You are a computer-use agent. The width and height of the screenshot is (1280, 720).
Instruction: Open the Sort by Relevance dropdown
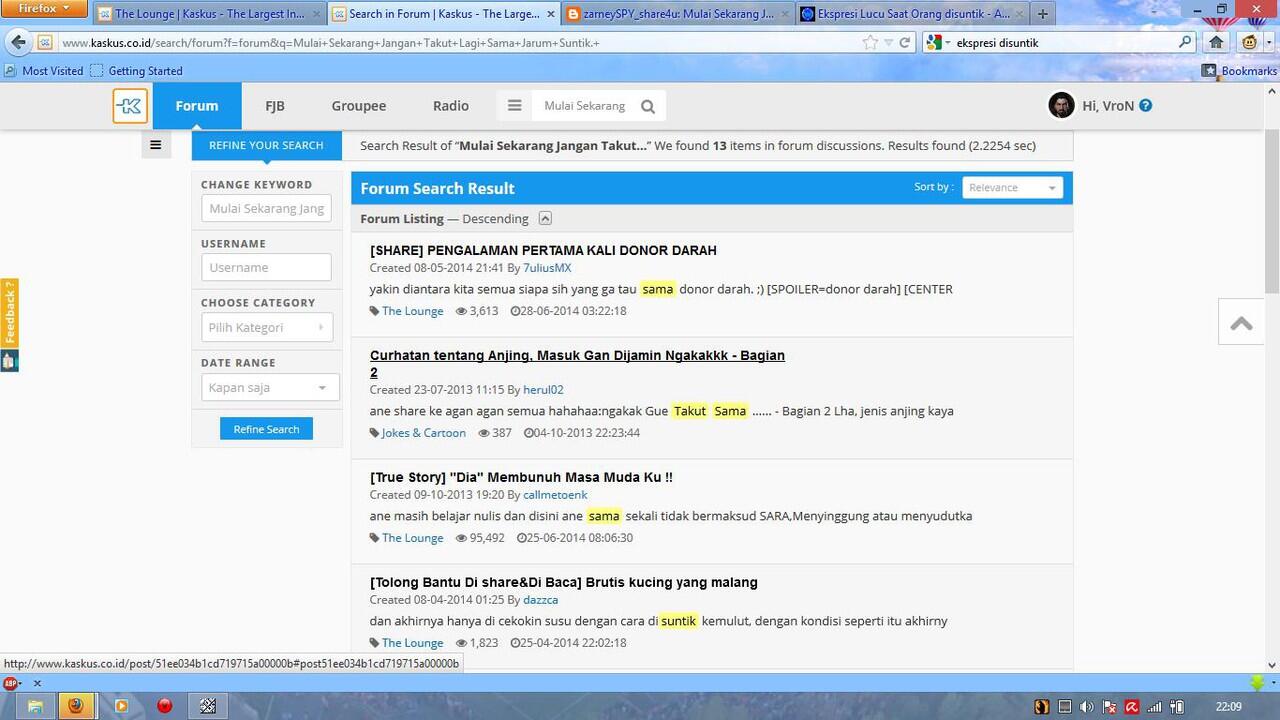1012,187
